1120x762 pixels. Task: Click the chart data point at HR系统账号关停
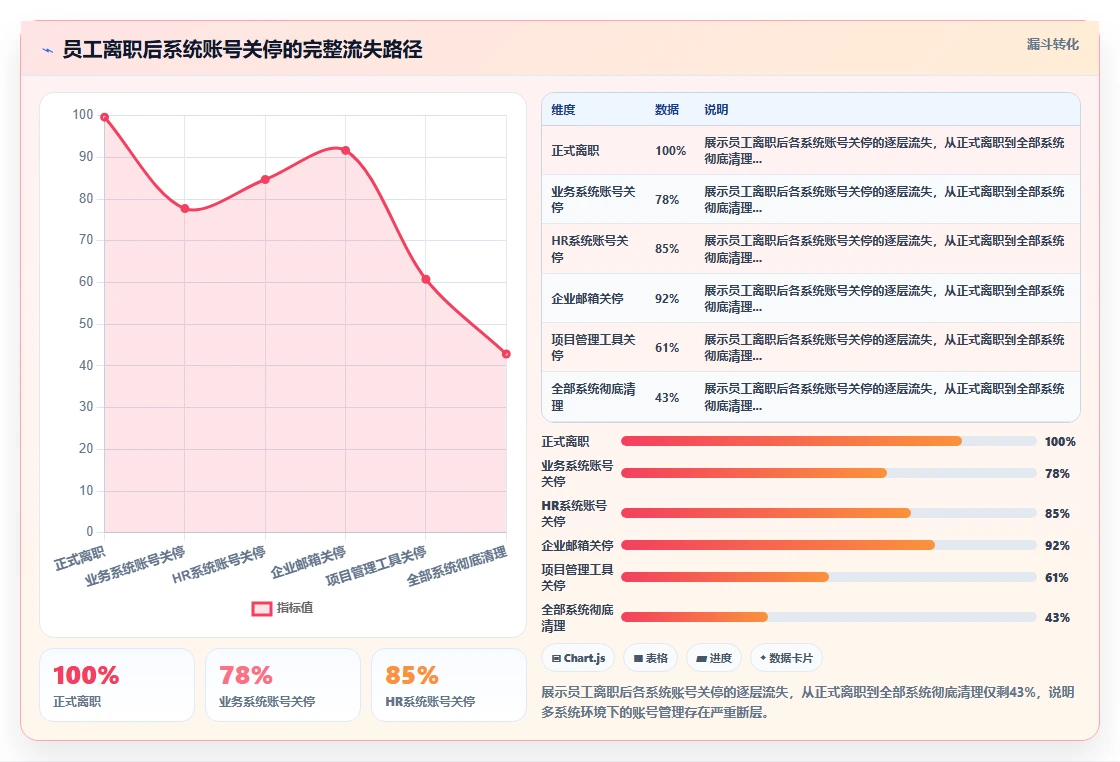click(x=265, y=179)
